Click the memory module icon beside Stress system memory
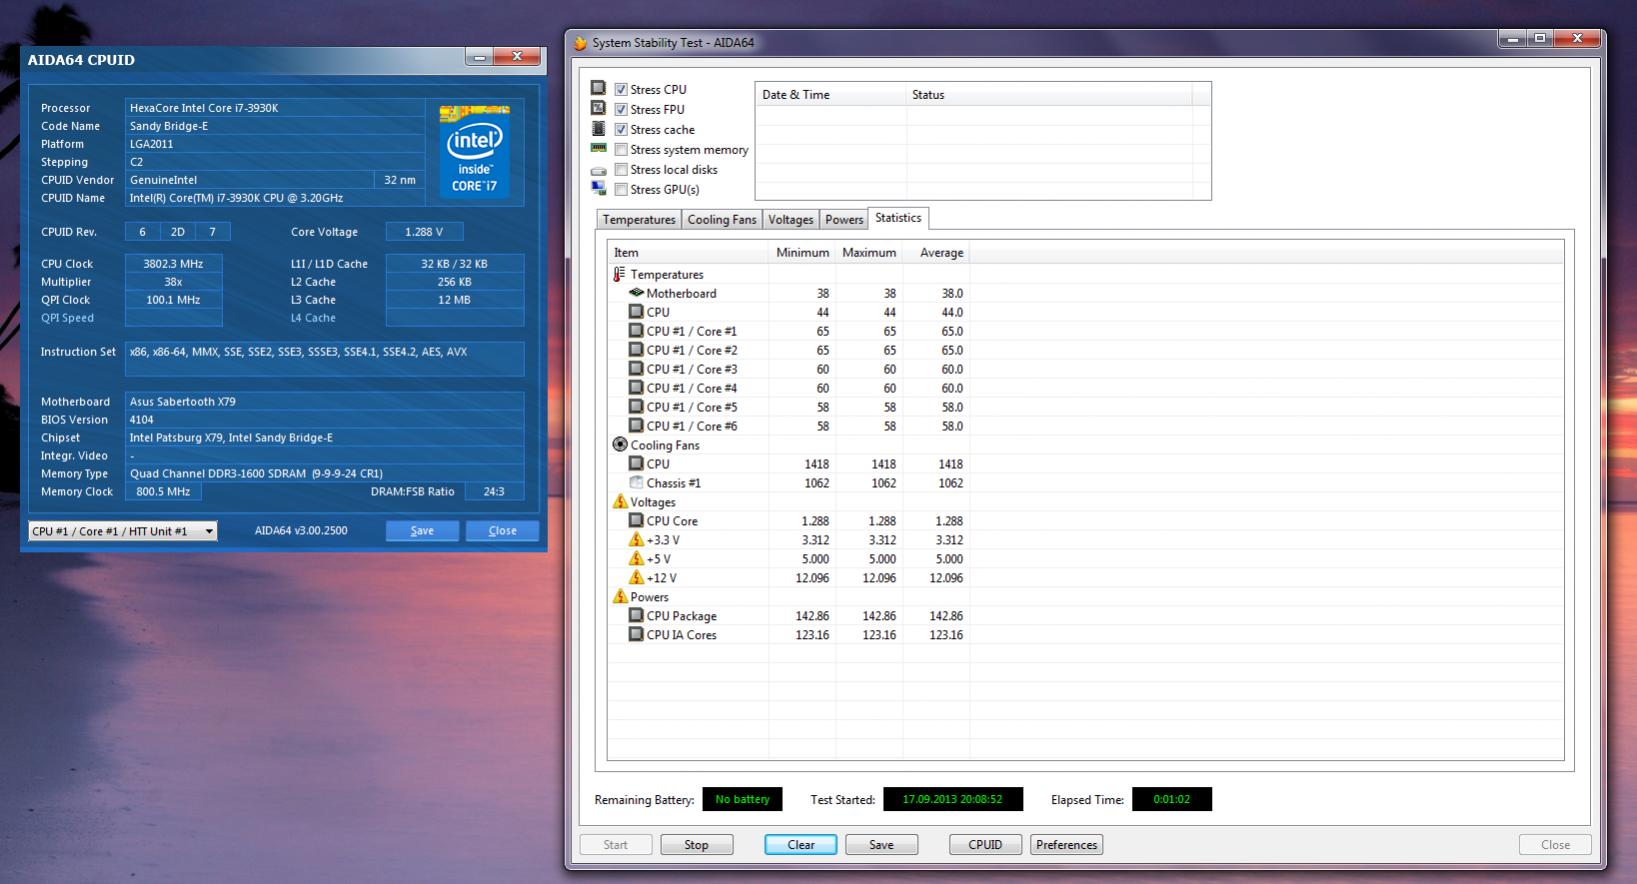1637x884 pixels. 598,148
